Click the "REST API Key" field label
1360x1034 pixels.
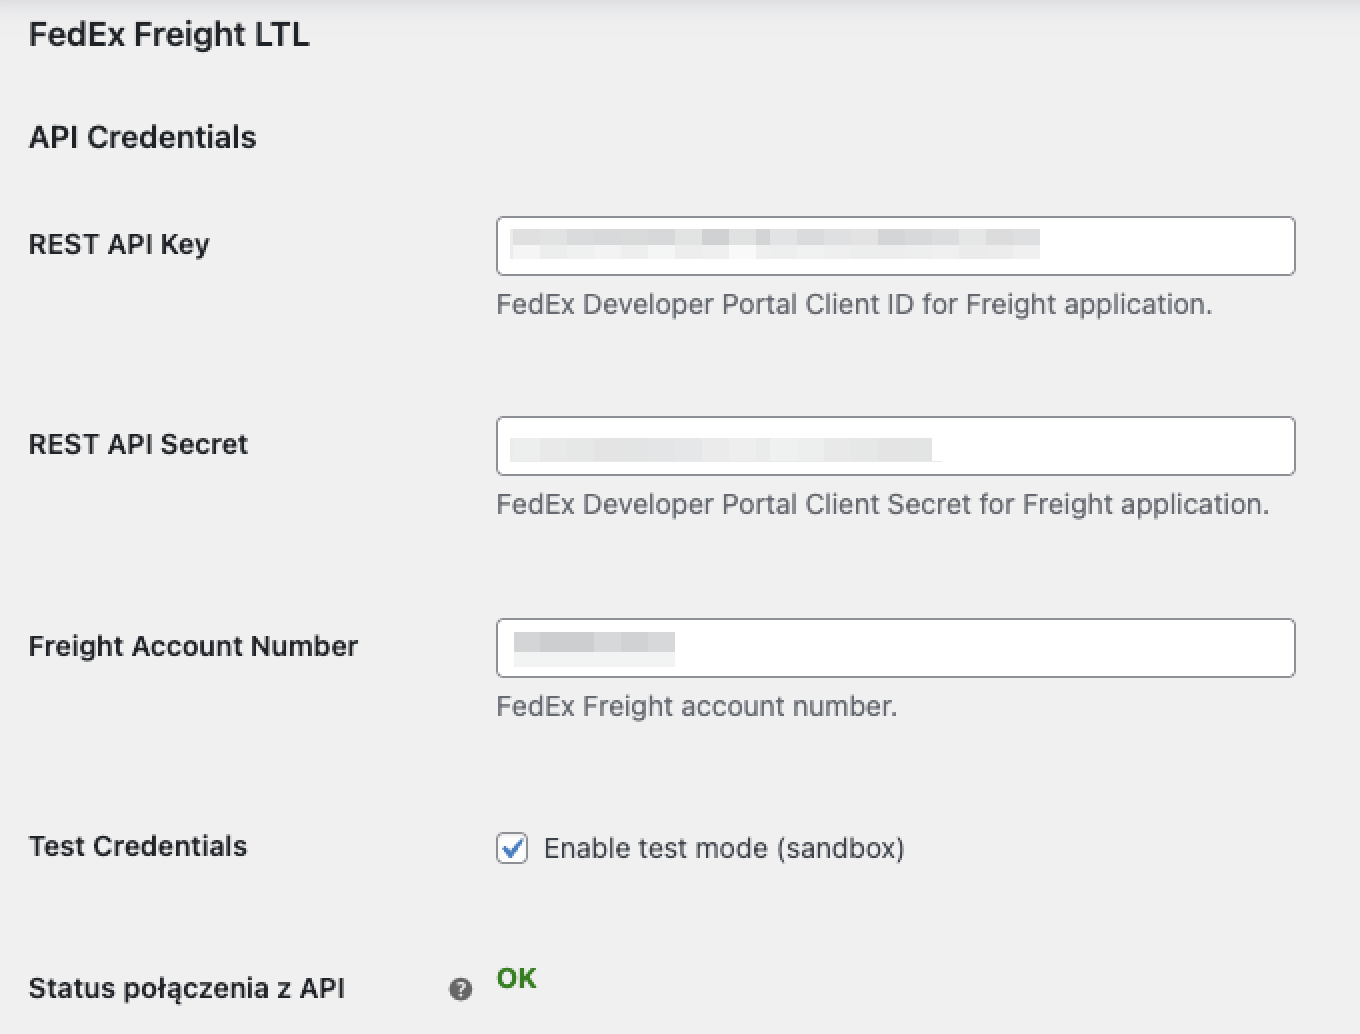[x=119, y=244]
